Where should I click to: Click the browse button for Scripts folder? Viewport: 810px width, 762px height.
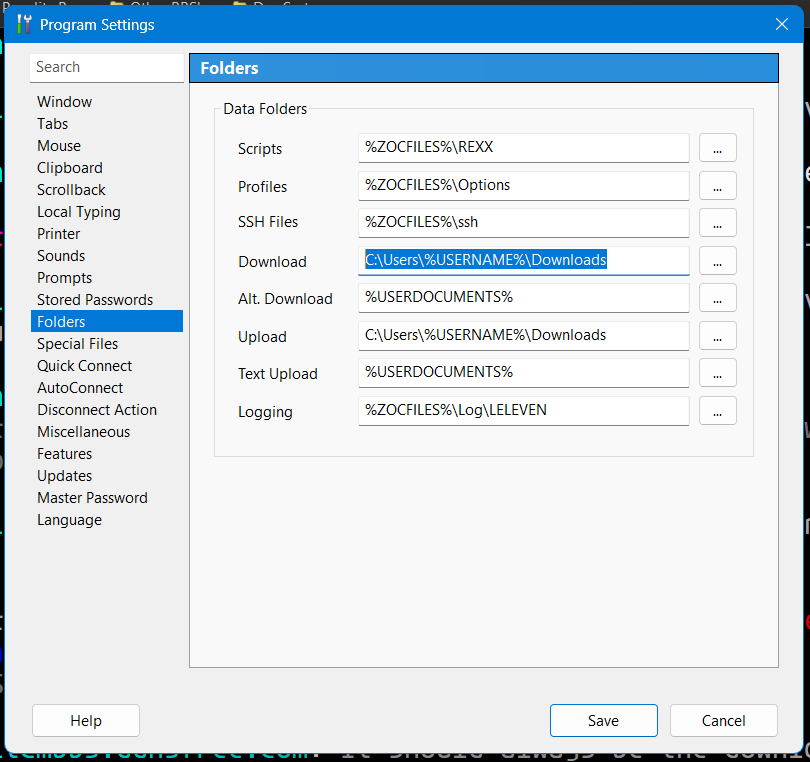pos(717,148)
